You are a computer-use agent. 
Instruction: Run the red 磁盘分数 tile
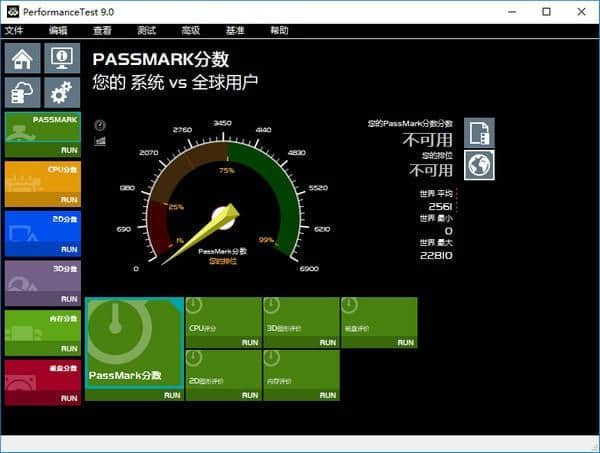pos(43,383)
